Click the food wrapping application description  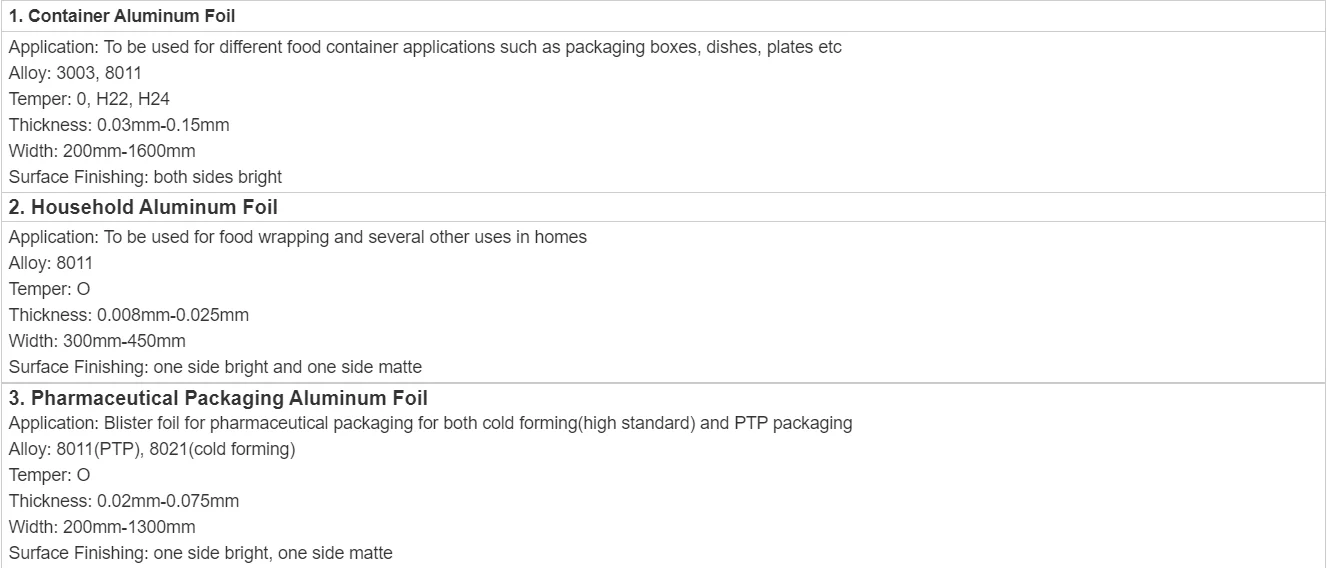(x=298, y=237)
